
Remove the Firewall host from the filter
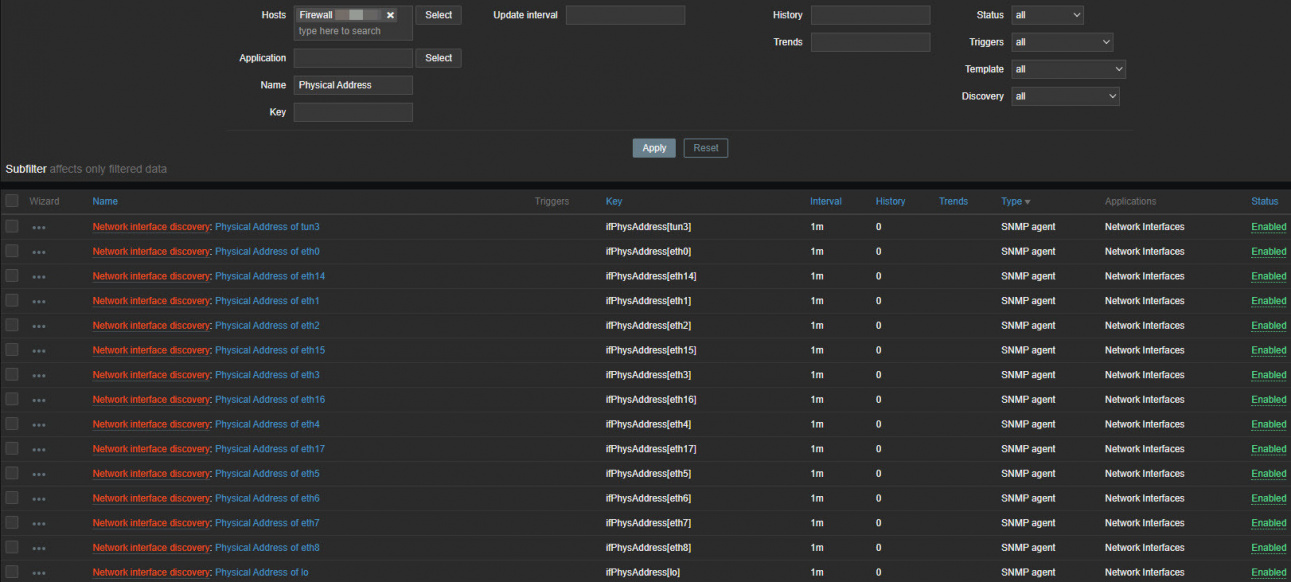pos(390,14)
